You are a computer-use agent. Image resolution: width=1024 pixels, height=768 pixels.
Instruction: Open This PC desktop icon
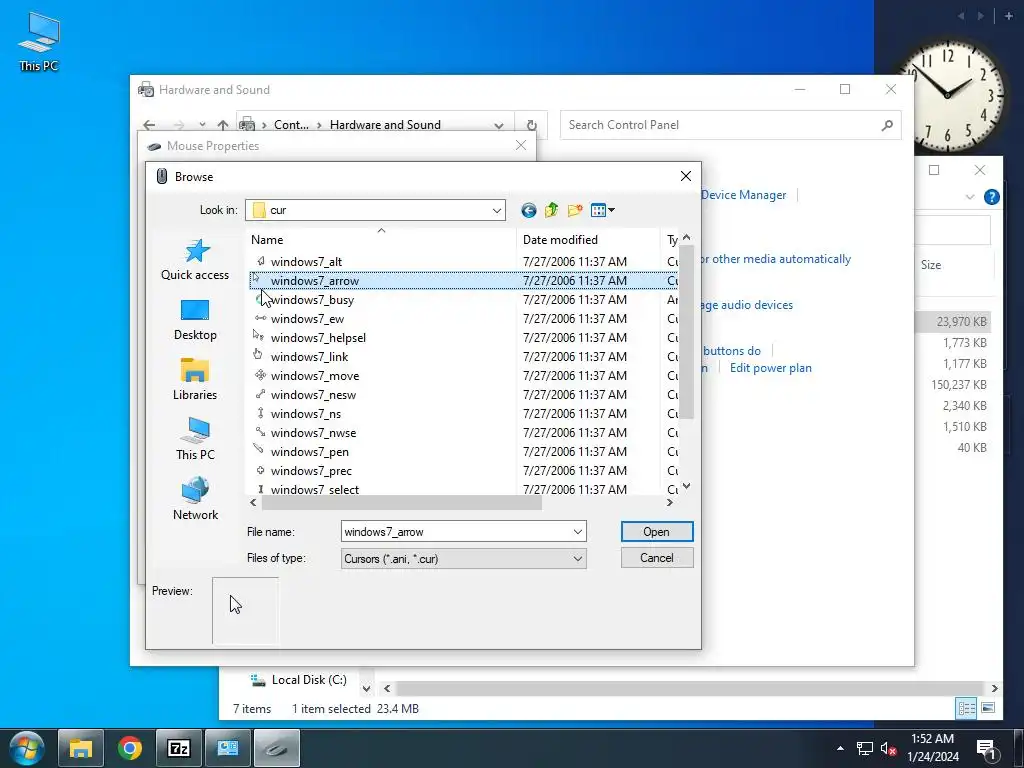[39, 41]
